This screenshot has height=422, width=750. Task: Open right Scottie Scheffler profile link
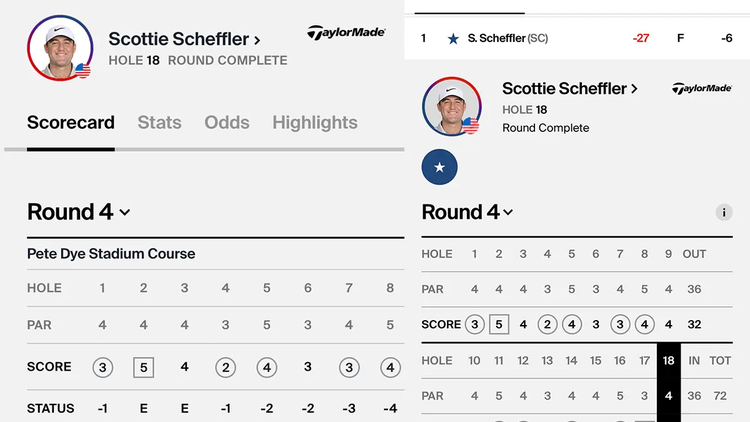click(x=570, y=89)
